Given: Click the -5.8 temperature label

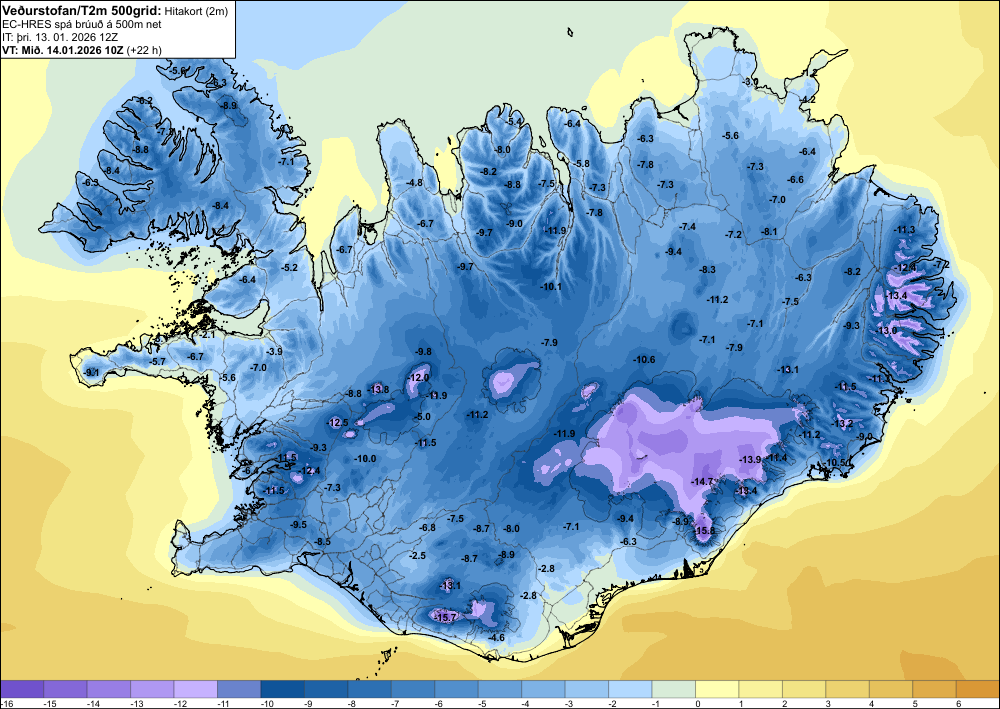Looking at the screenshot, I should (x=582, y=164).
